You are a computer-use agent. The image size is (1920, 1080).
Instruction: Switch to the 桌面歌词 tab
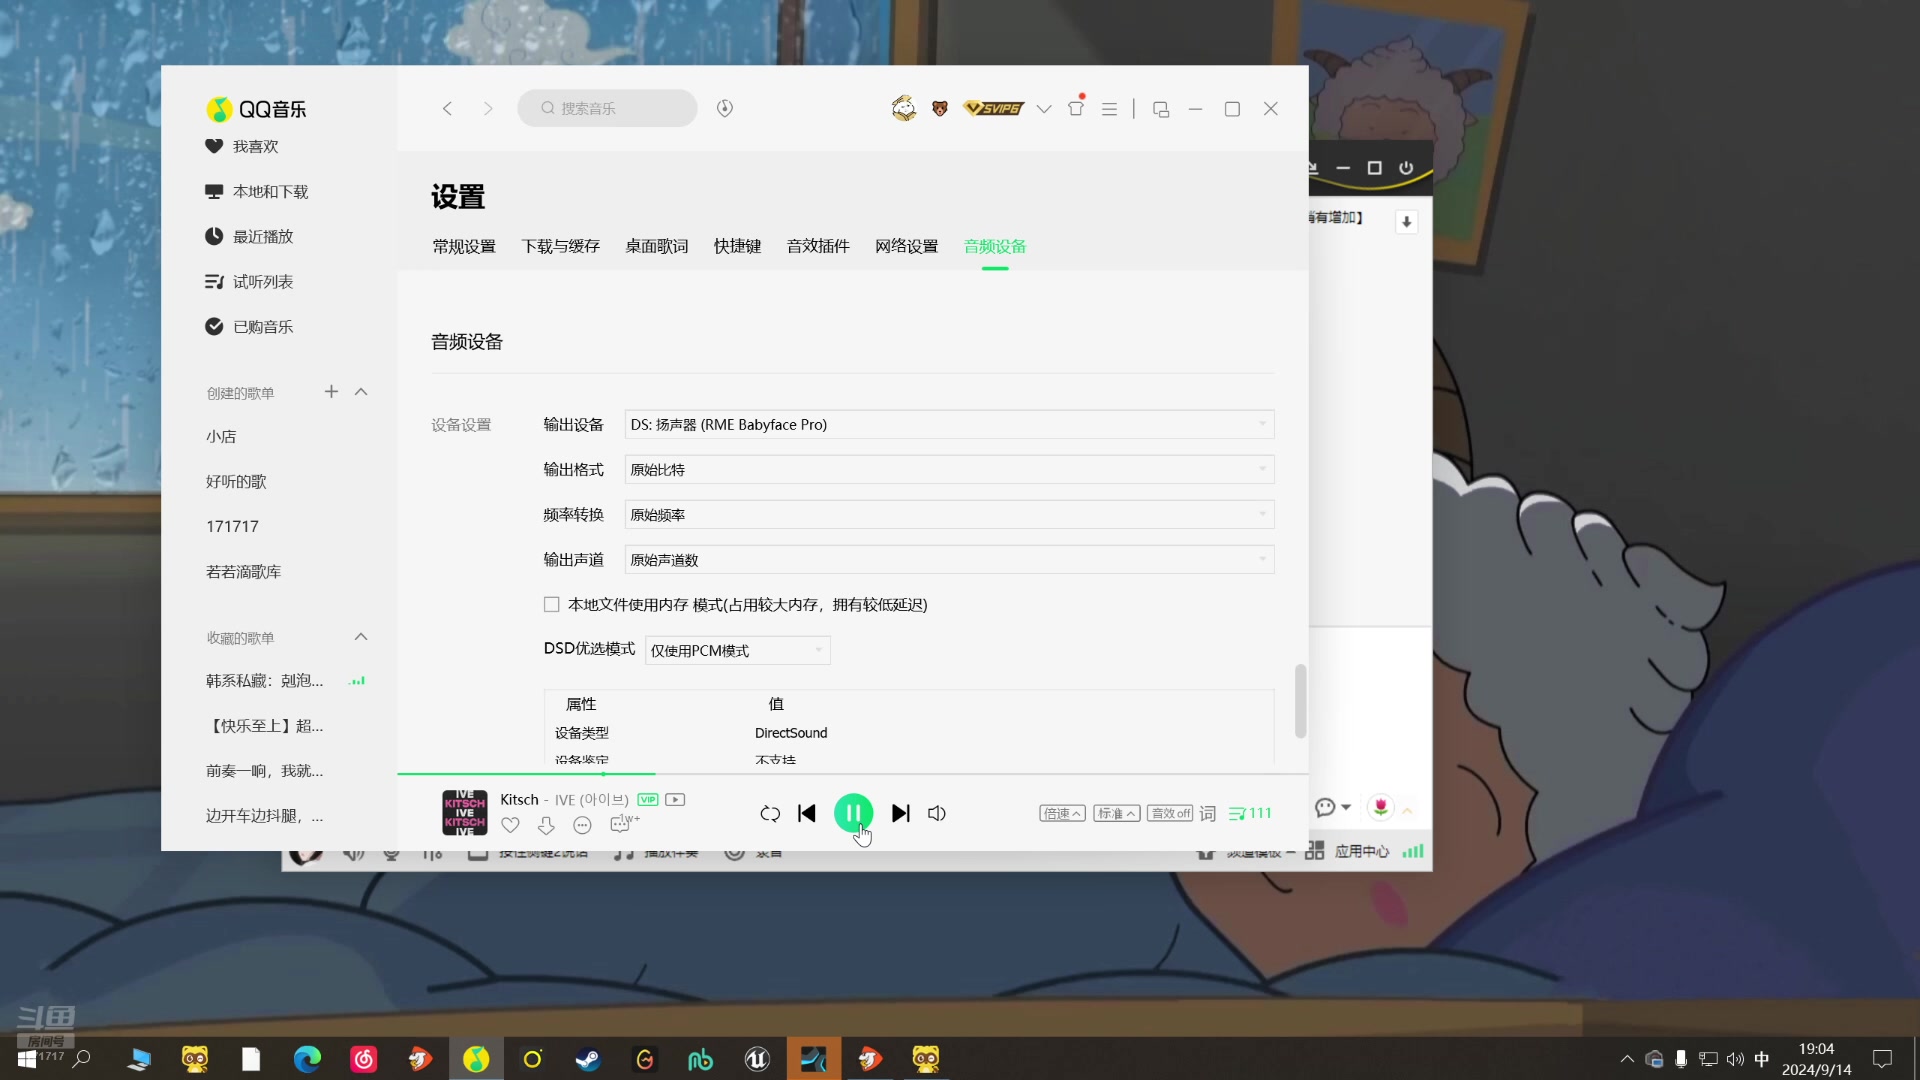[656, 246]
